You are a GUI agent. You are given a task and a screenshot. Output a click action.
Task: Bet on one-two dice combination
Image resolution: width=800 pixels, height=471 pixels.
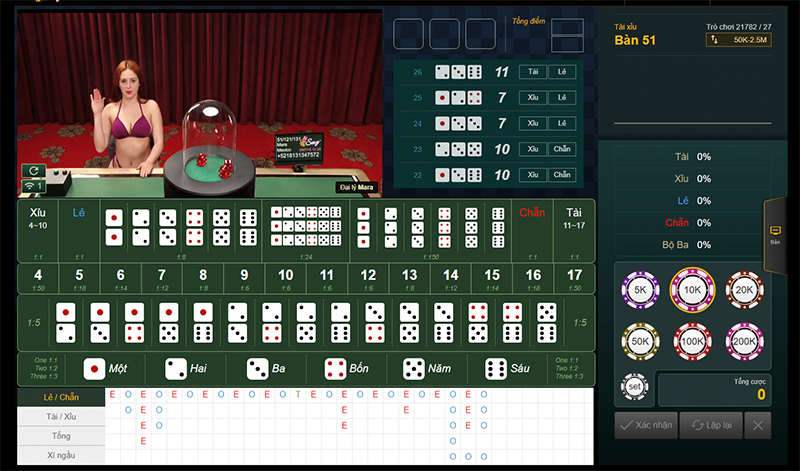click(x=65, y=323)
